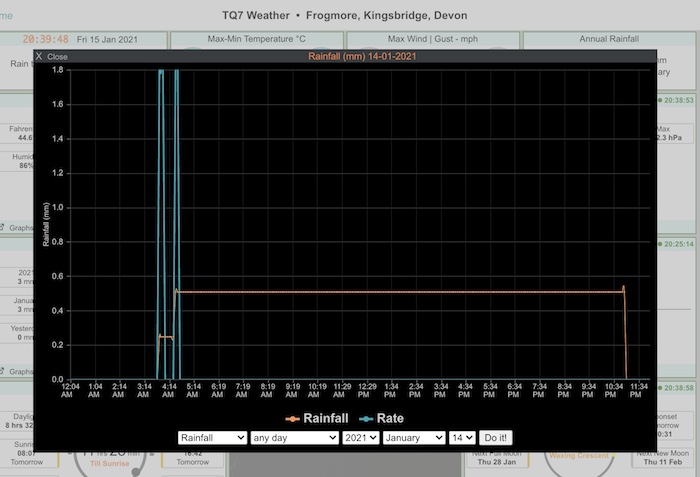
Task: Click the 1.8 y-axis value
Action: pyautogui.click(x=58, y=70)
